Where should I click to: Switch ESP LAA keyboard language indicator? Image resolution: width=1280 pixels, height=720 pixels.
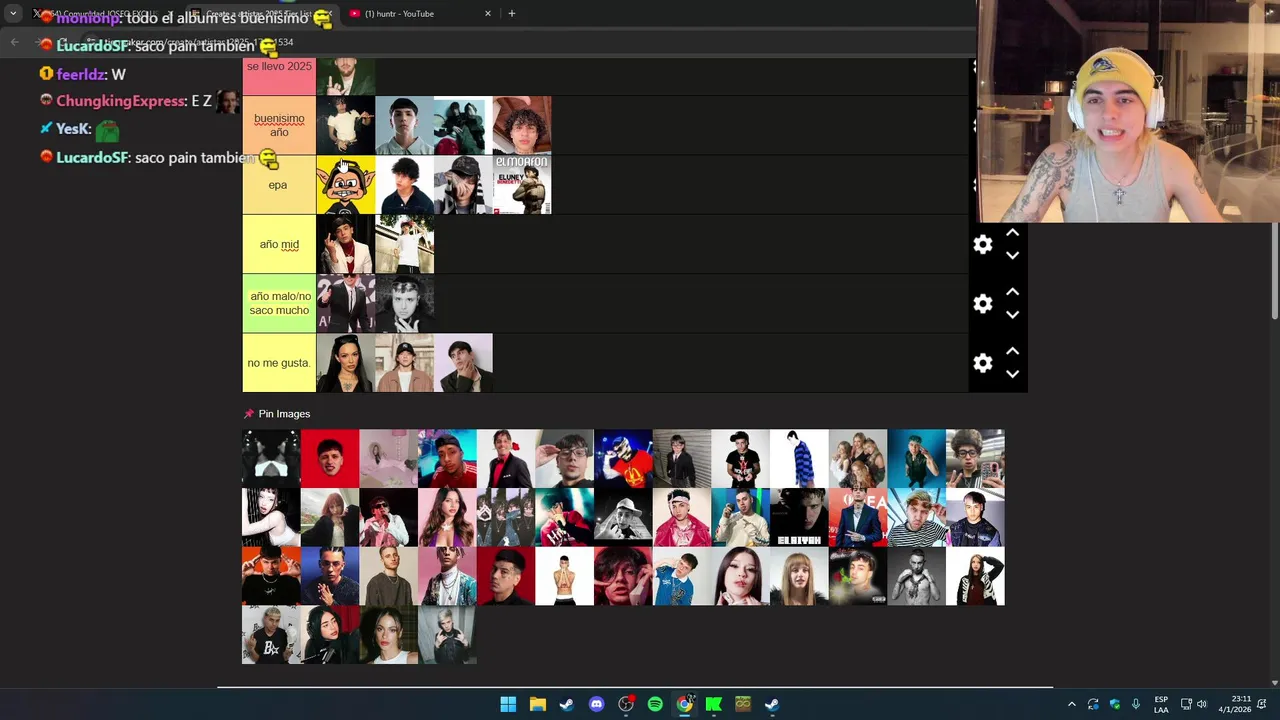click(1161, 704)
